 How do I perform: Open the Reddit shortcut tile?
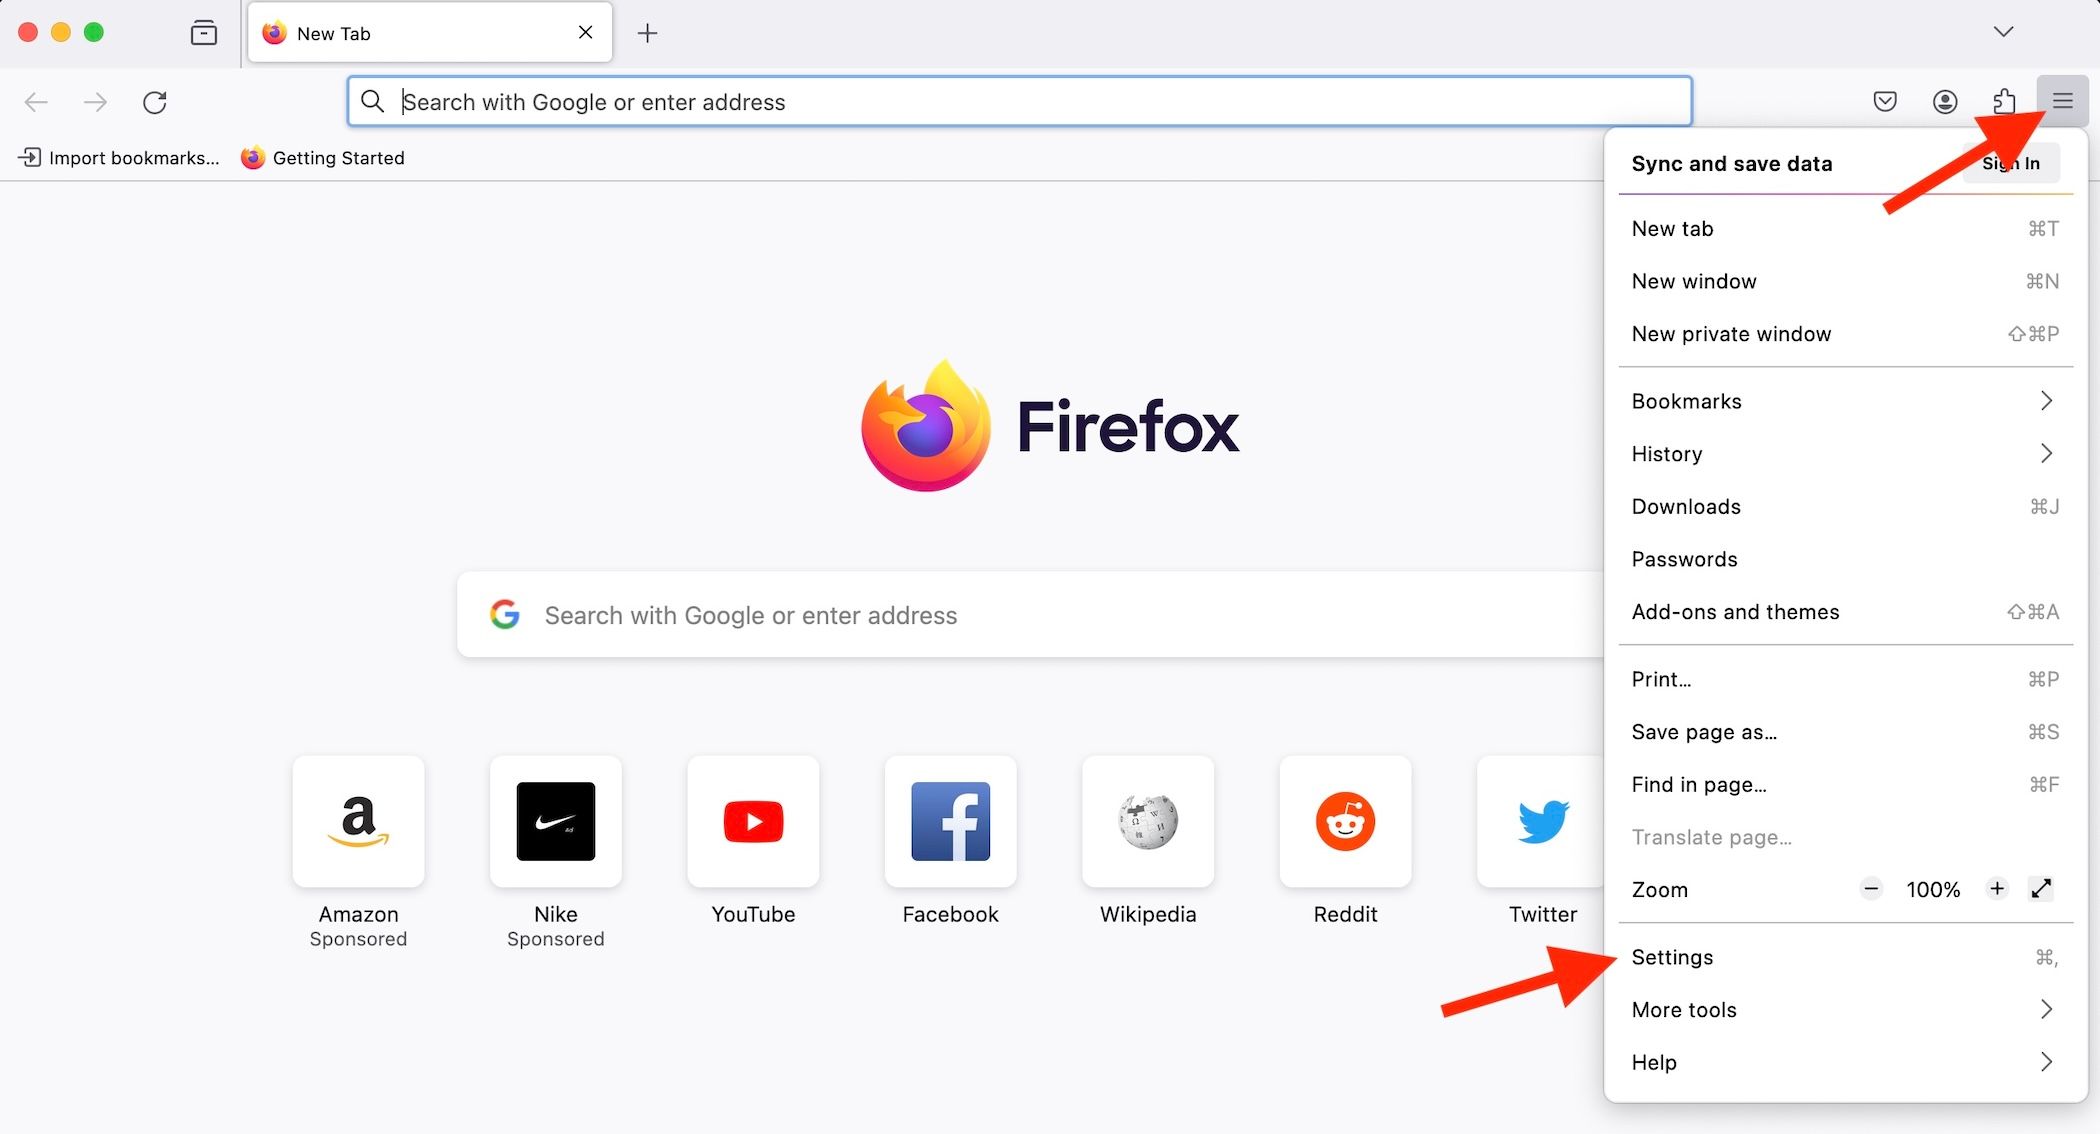[x=1345, y=821]
